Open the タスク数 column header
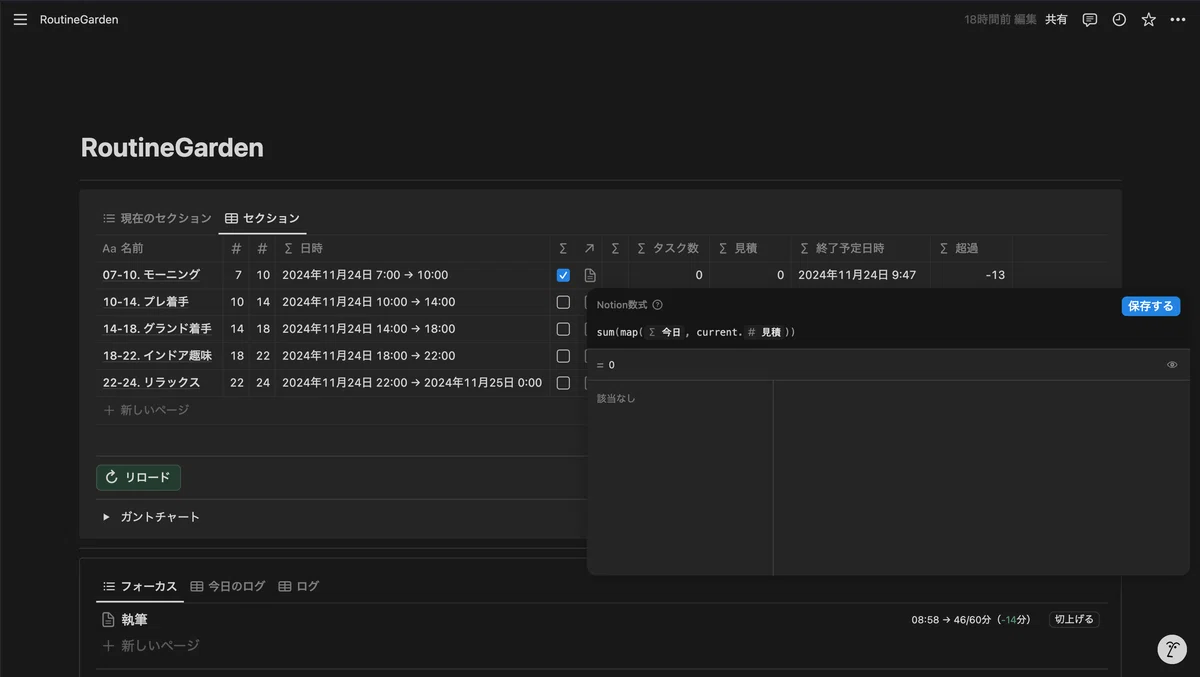1200x677 pixels. tap(669, 248)
